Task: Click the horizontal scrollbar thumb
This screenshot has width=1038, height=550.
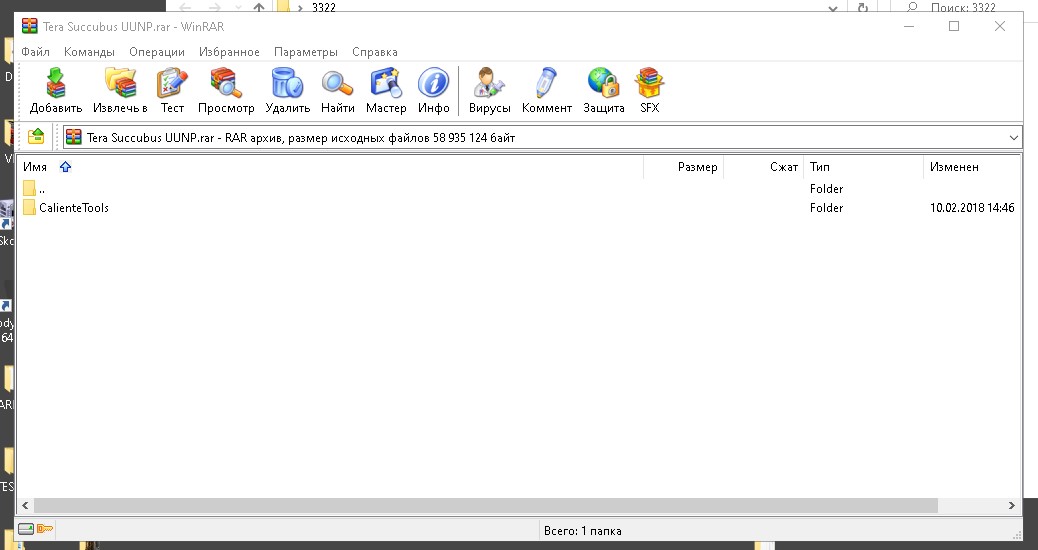Action: [486, 505]
